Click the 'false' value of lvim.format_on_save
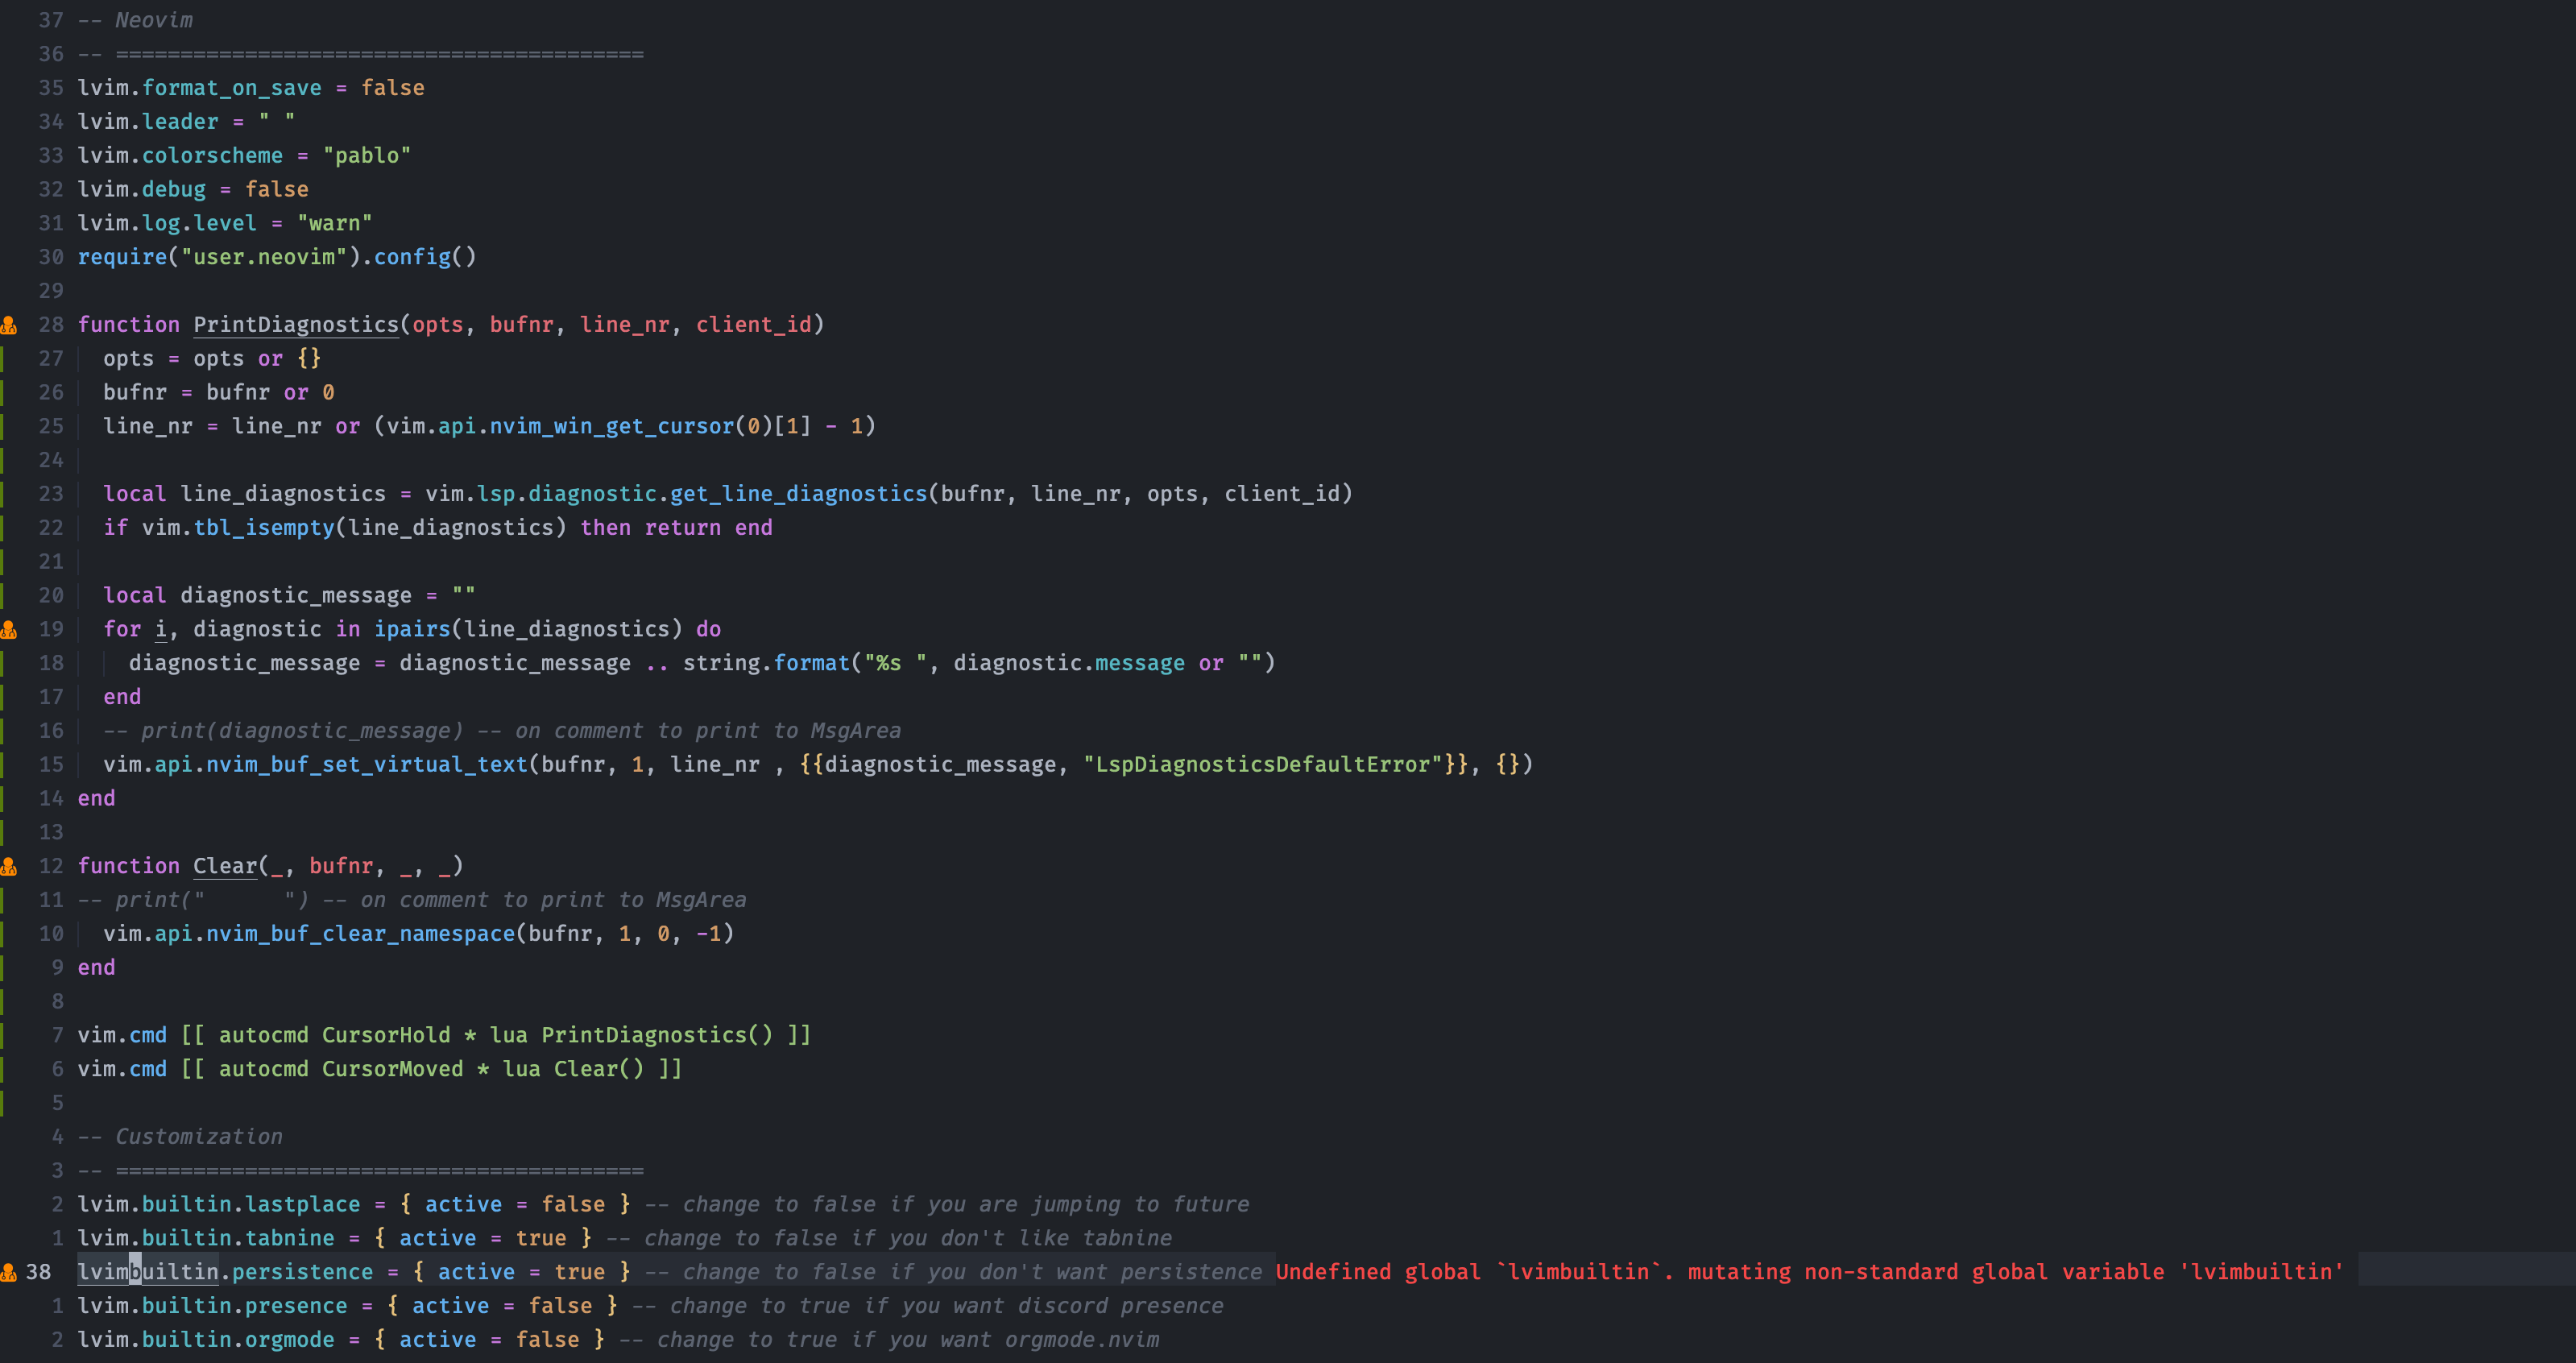Image resolution: width=2576 pixels, height=1363 pixels. pos(392,88)
